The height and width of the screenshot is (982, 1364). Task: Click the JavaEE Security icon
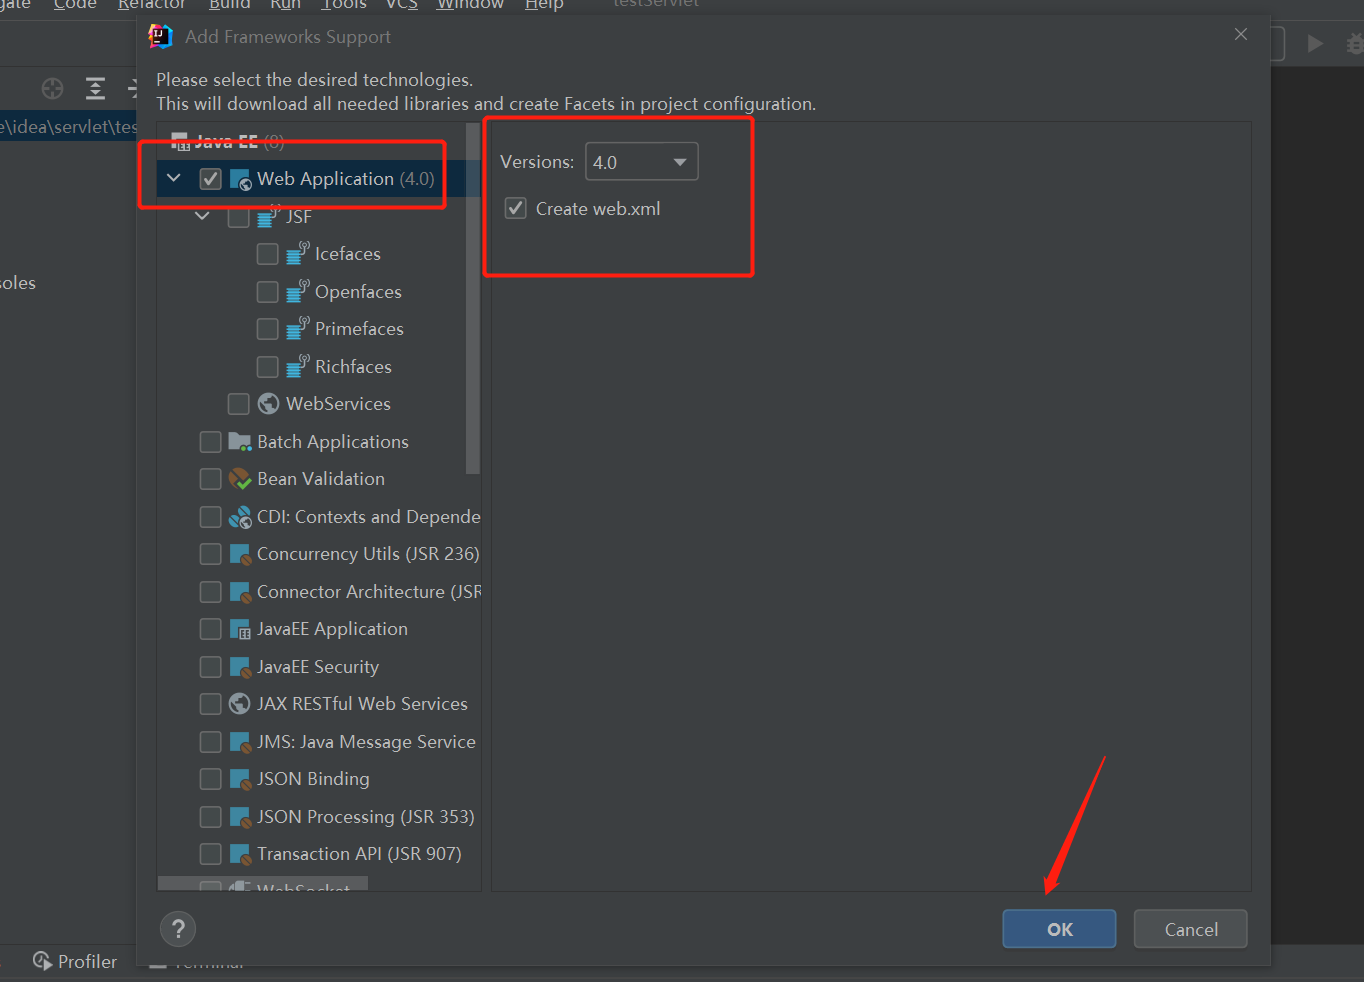240,668
